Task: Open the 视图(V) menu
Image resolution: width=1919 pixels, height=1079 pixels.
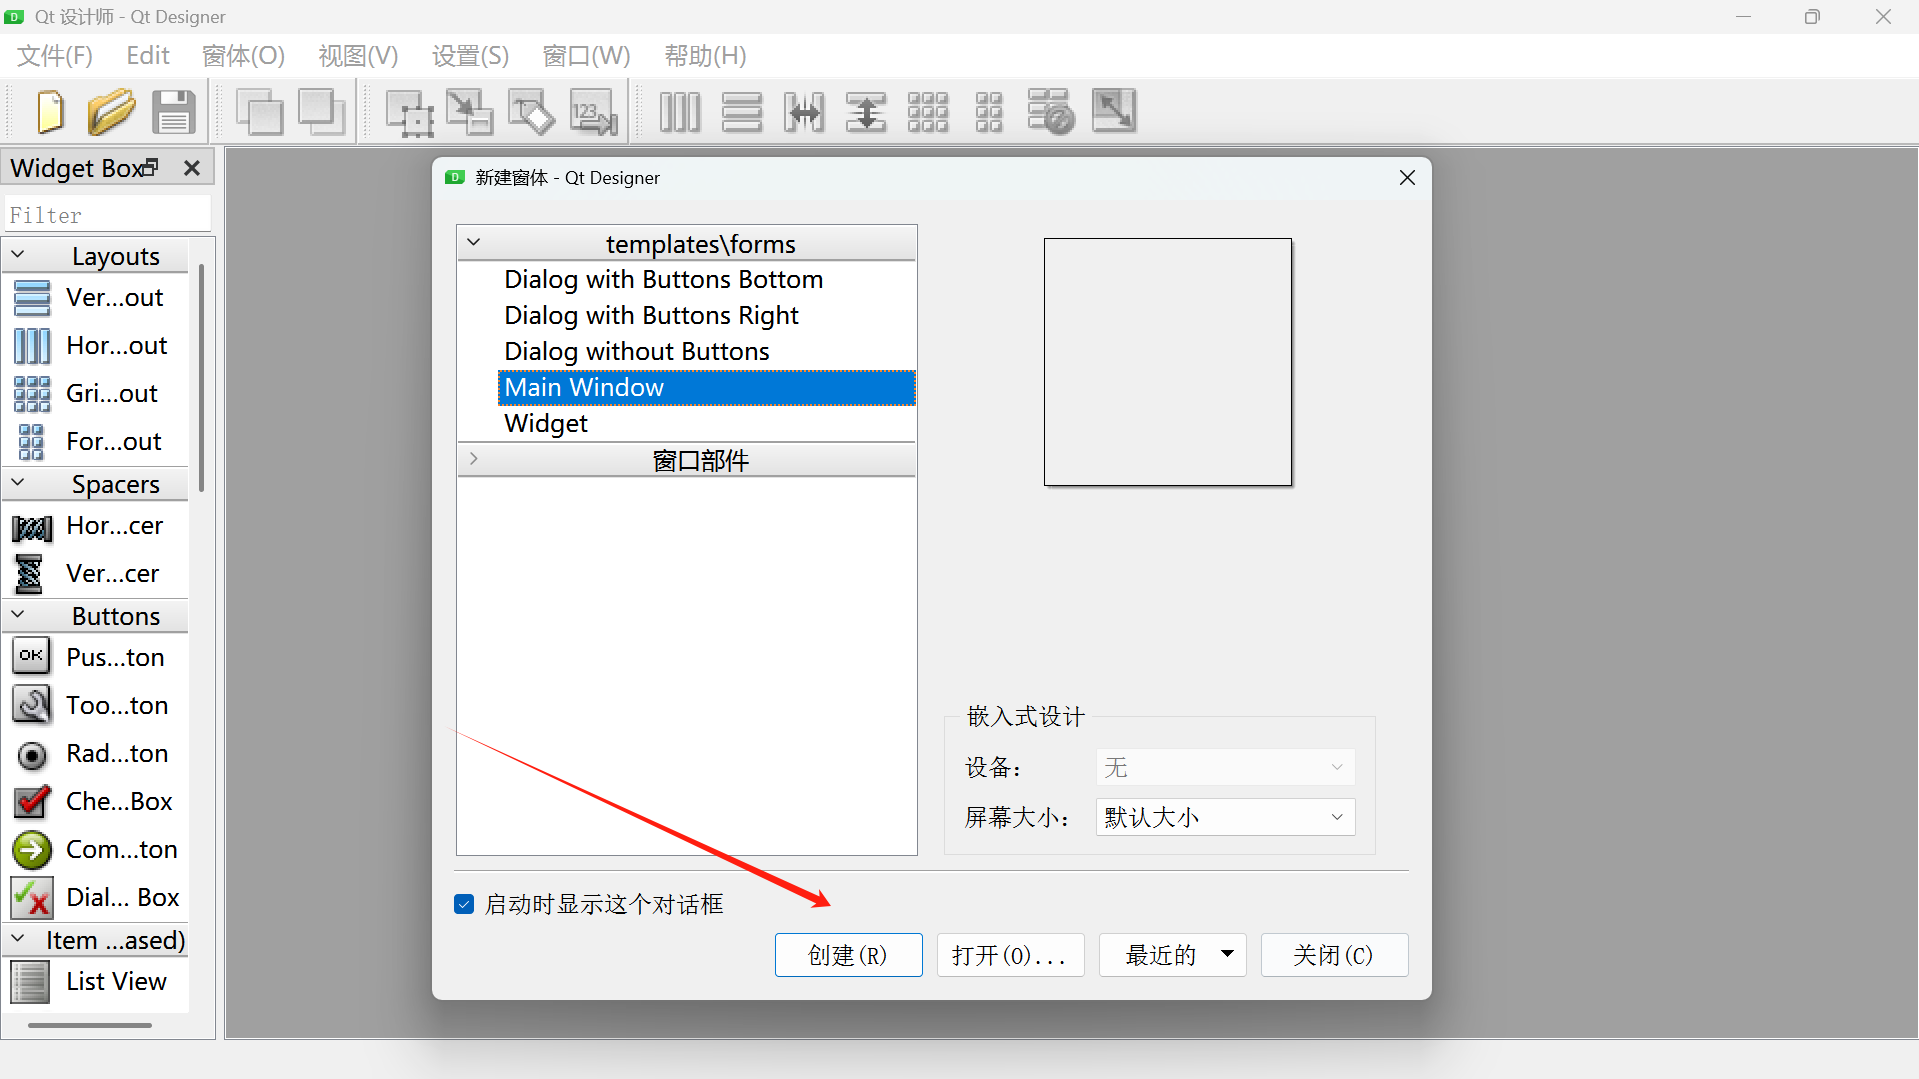Action: 358,56
